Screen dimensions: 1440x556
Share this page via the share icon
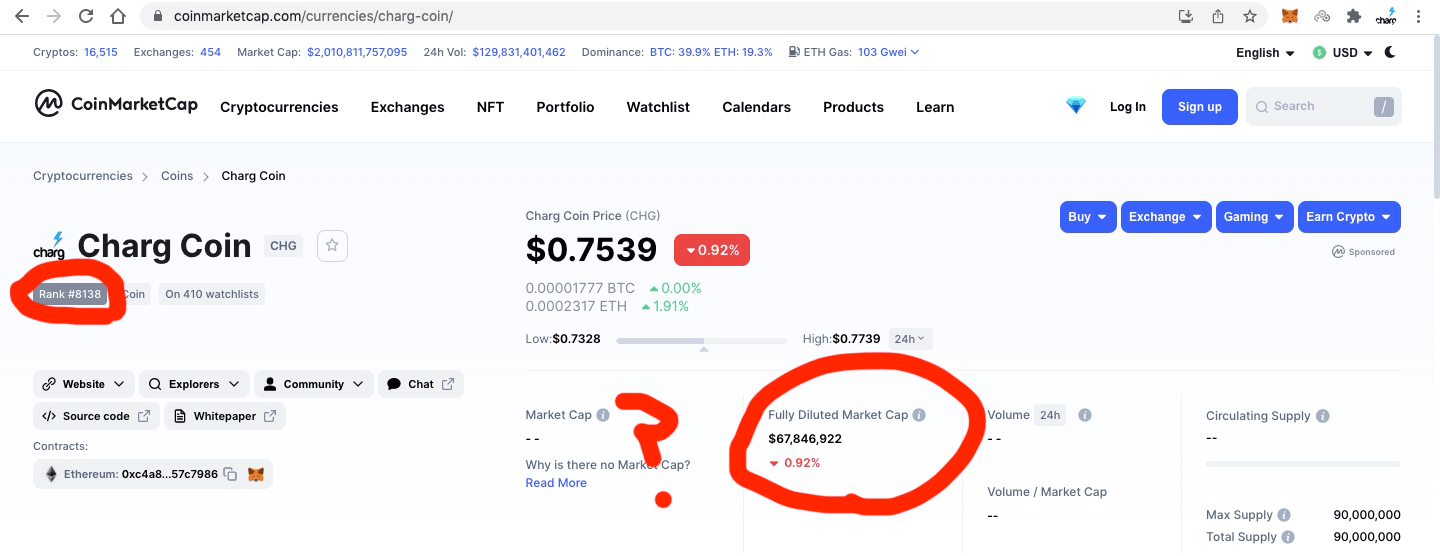click(1218, 16)
